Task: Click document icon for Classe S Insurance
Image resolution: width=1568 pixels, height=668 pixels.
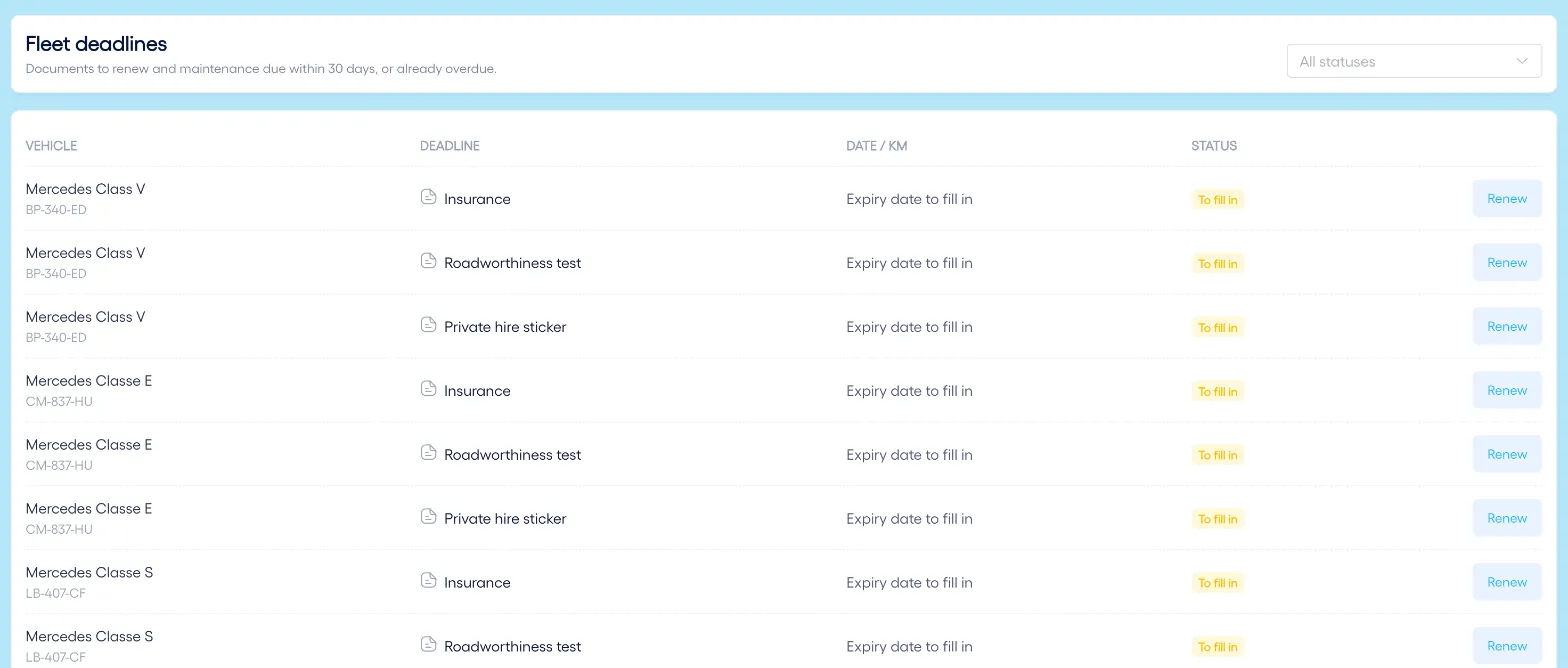Action: point(428,581)
